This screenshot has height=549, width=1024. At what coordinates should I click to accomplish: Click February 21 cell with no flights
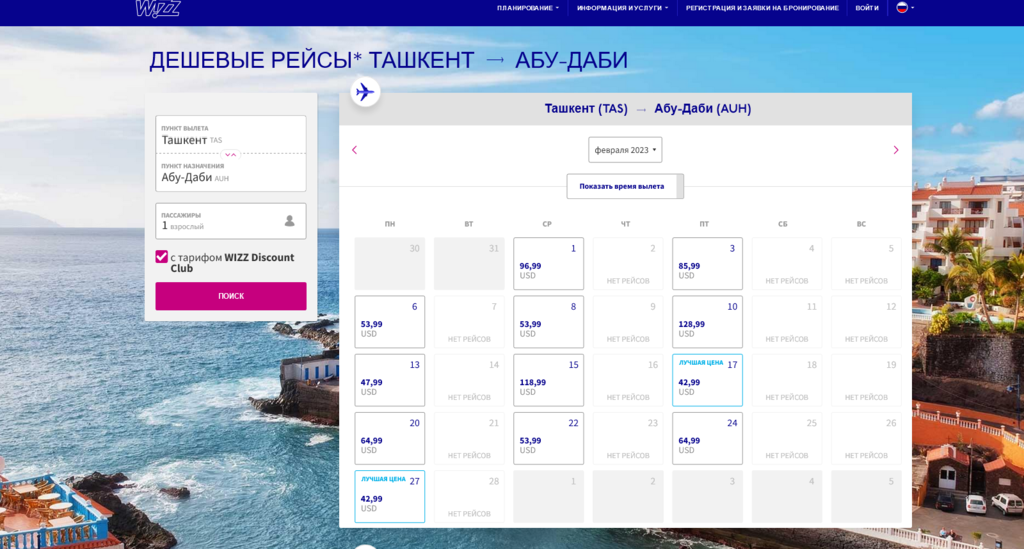pyautogui.click(x=469, y=438)
